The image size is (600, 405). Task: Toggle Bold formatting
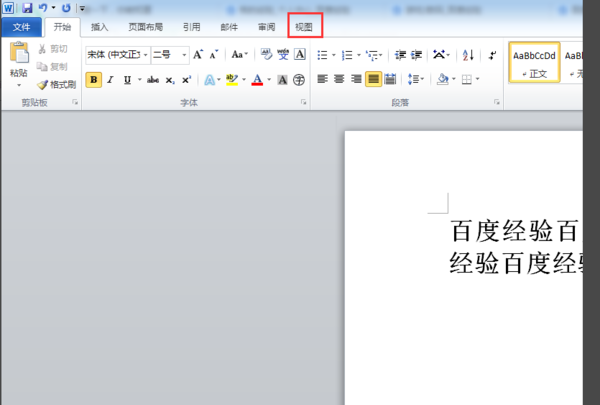tap(93, 80)
